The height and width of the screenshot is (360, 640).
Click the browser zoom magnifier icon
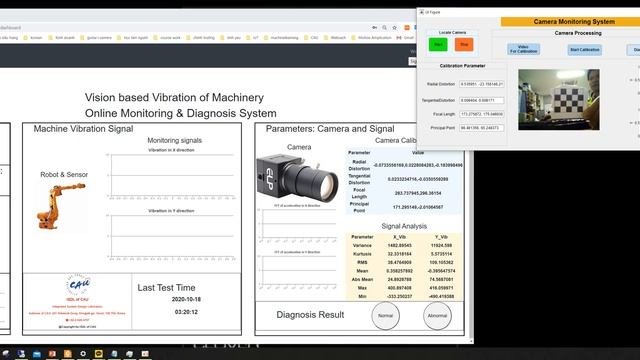(x=384, y=28)
